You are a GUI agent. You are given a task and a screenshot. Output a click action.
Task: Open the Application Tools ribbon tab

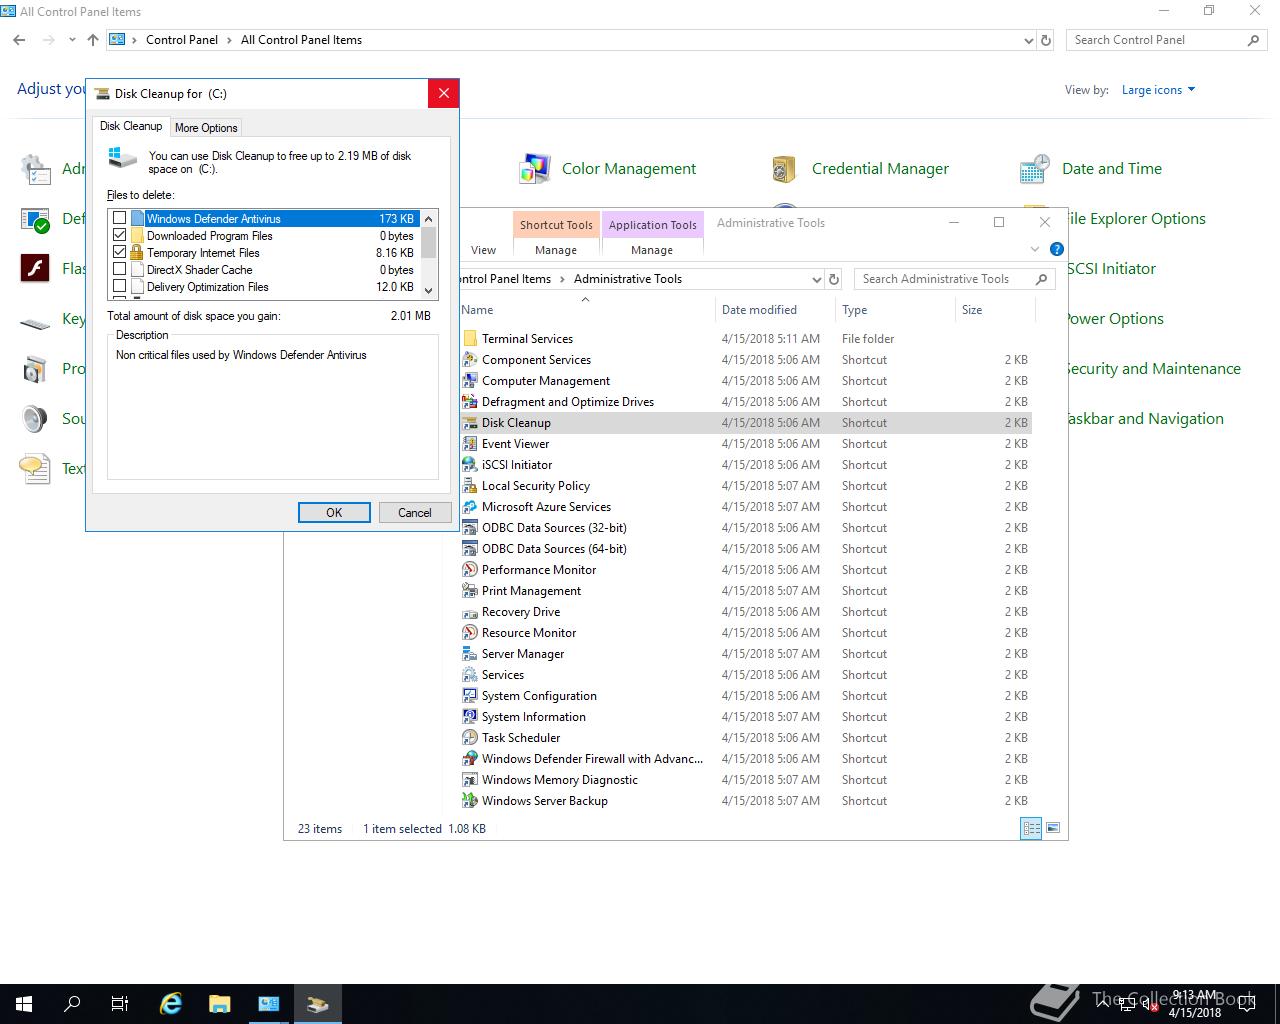[653, 225]
